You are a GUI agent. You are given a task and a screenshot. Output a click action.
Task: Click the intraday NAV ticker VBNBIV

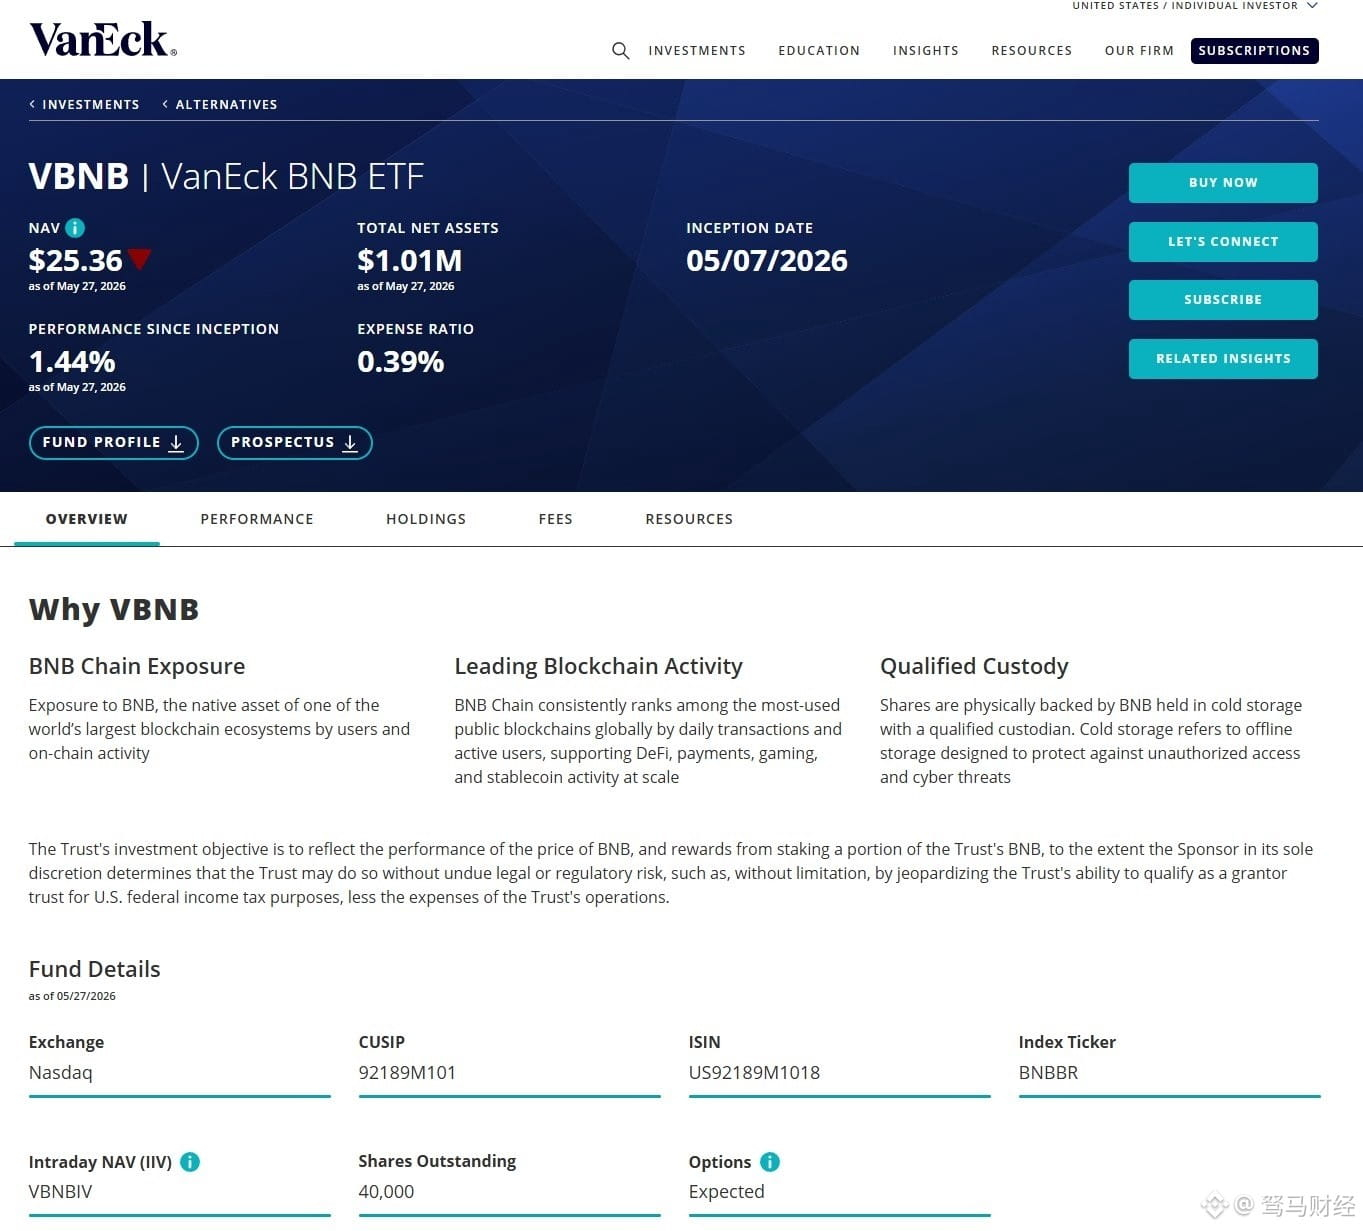click(x=61, y=1192)
